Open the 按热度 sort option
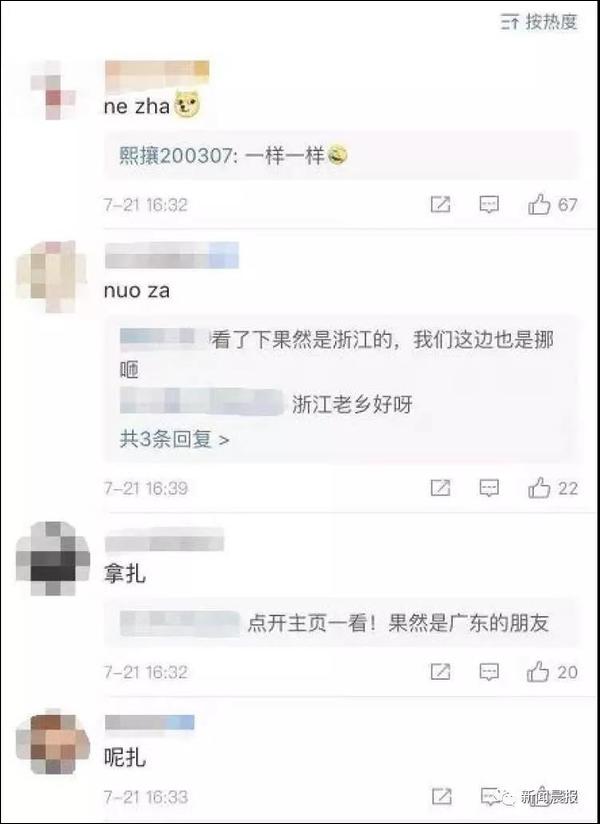 (x=539, y=22)
